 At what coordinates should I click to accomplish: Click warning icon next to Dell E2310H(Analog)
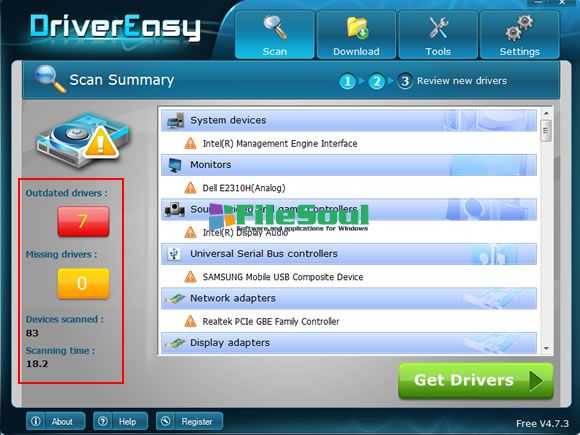(x=190, y=188)
